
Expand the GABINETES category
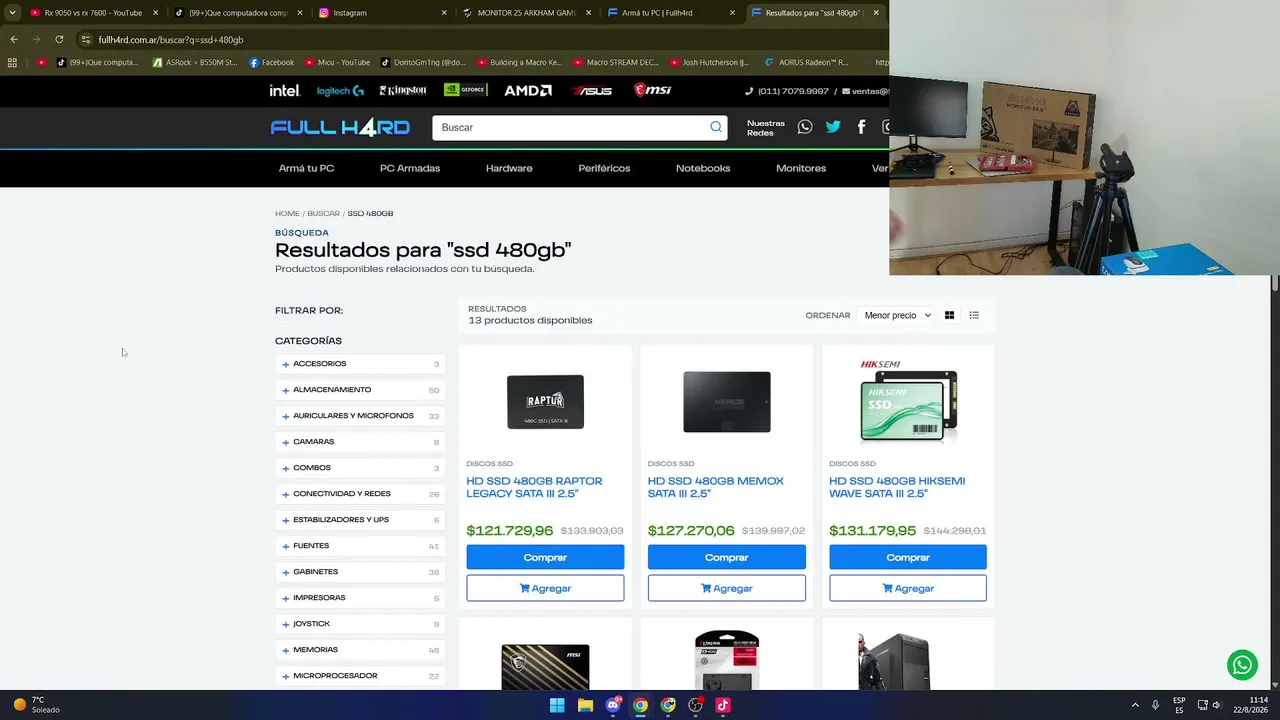[360, 572]
